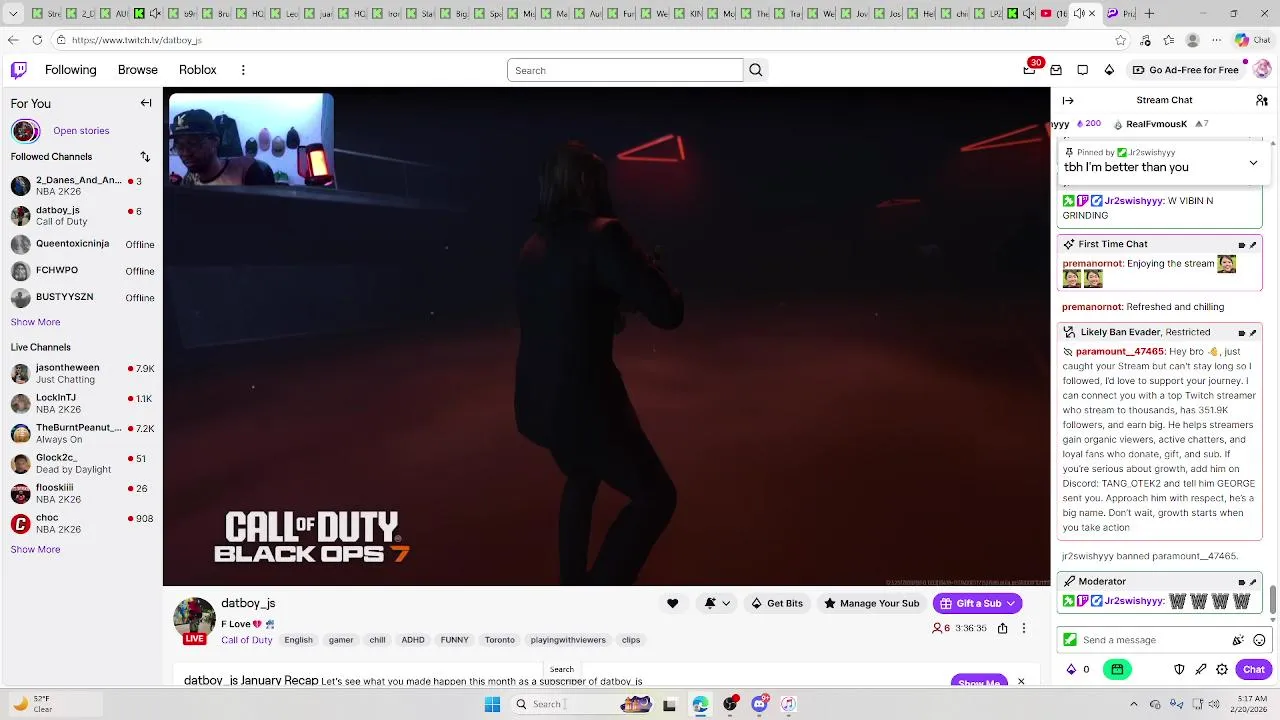Collapse the For You sidebar

[x=146, y=103]
